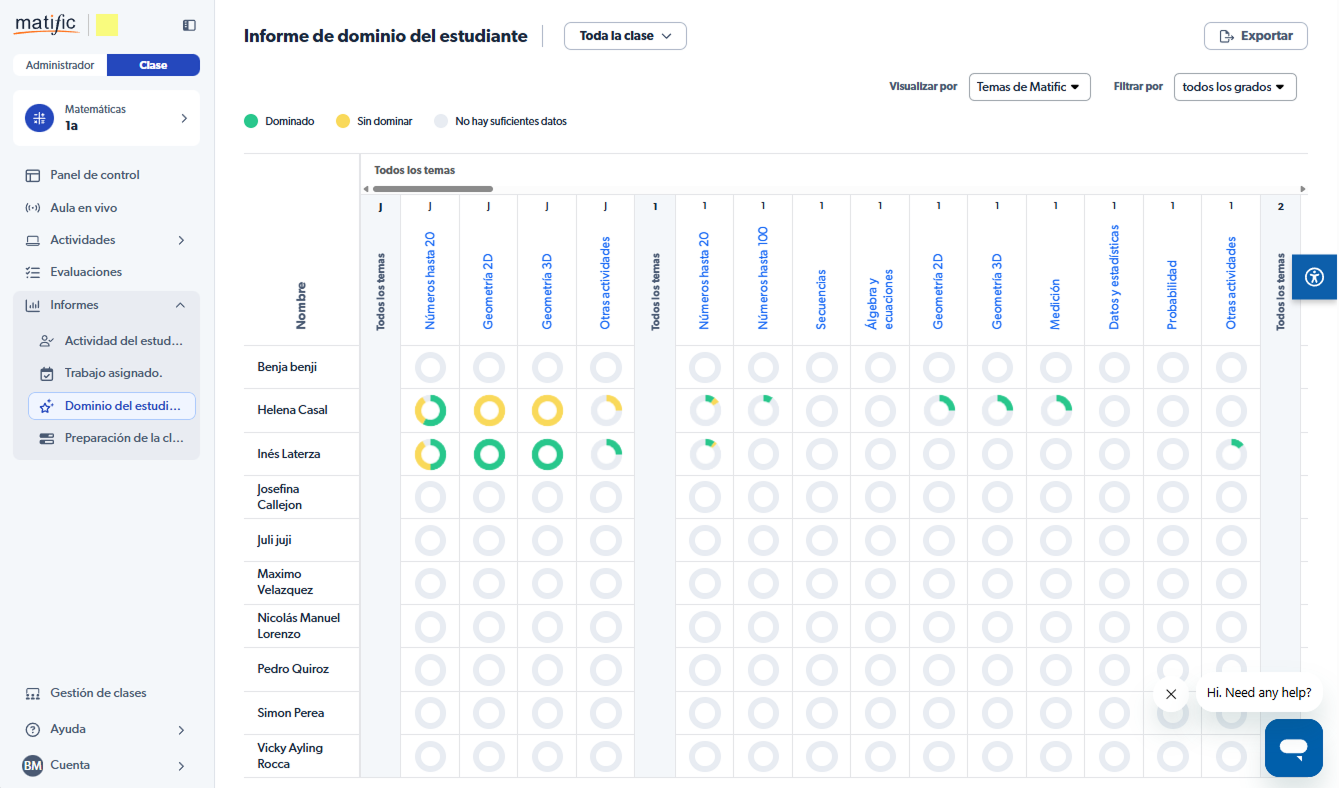The height and width of the screenshot is (788, 1339).
Task: Open the 'Números hasta 100' column link
Action: 763,278
